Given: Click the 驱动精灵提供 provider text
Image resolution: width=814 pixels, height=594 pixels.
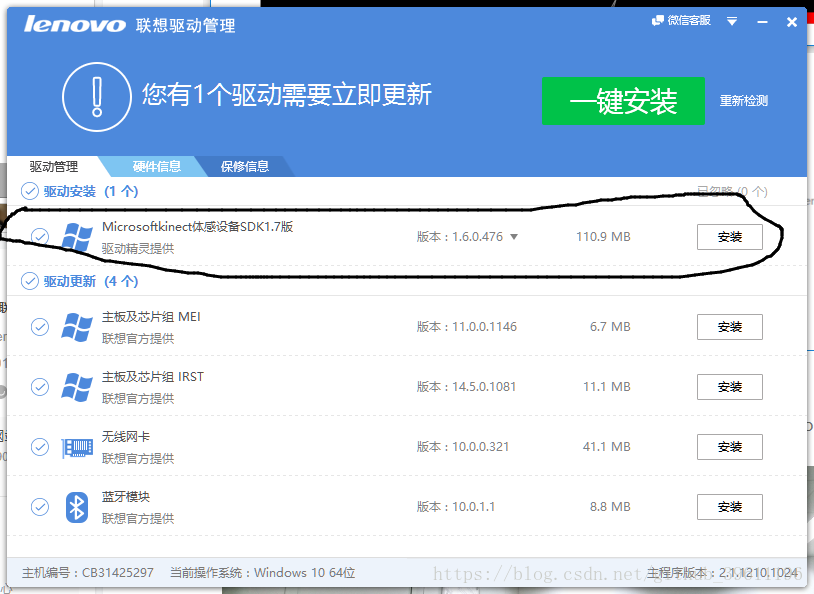Looking at the screenshot, I should tap(138, 249).
